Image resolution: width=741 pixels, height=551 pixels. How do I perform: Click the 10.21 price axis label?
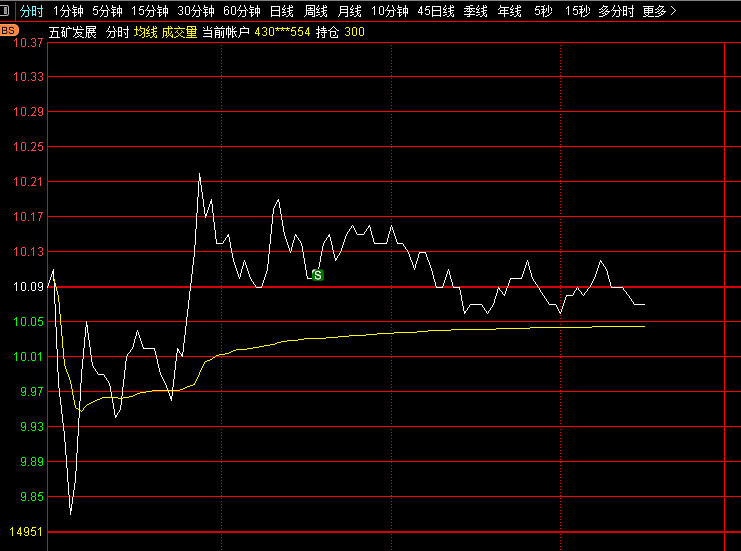[28, 182]
